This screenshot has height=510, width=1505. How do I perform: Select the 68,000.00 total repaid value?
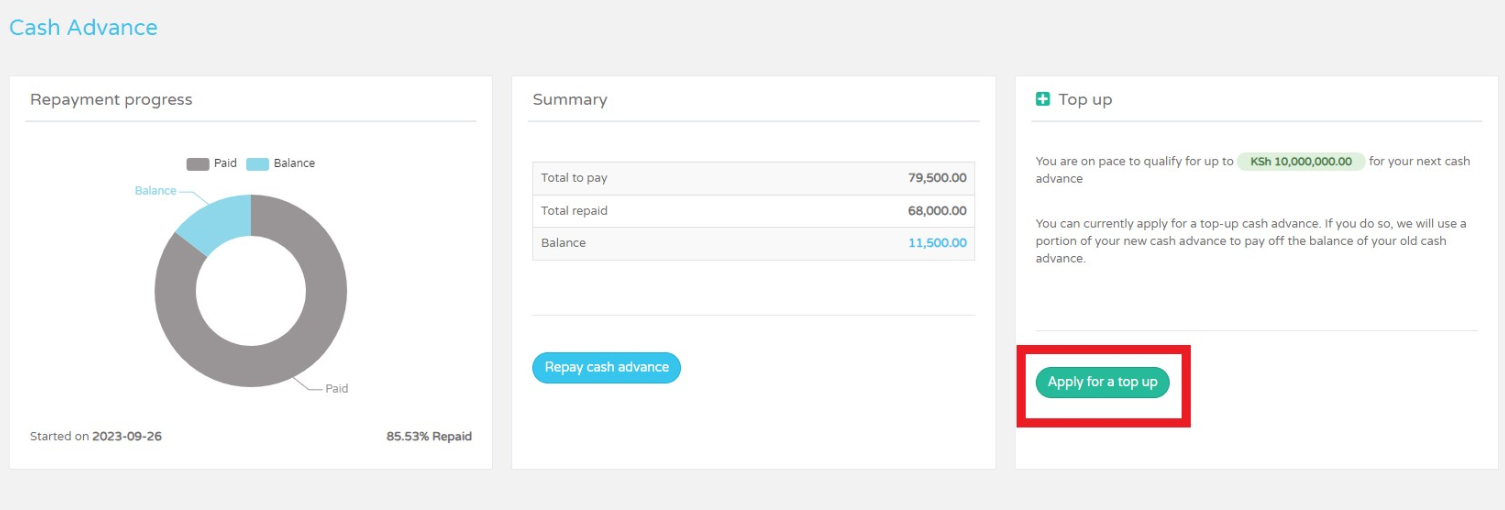coord(937,211)
